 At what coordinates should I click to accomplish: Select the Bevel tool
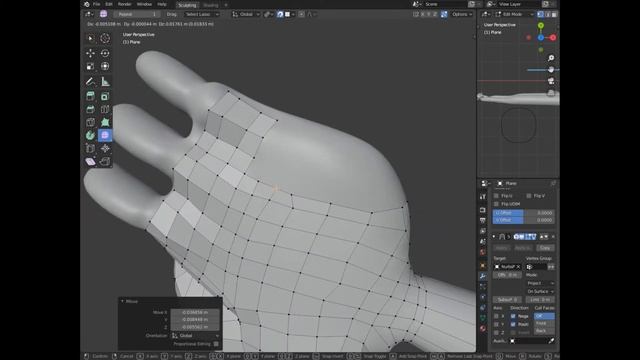coord(90,109)
